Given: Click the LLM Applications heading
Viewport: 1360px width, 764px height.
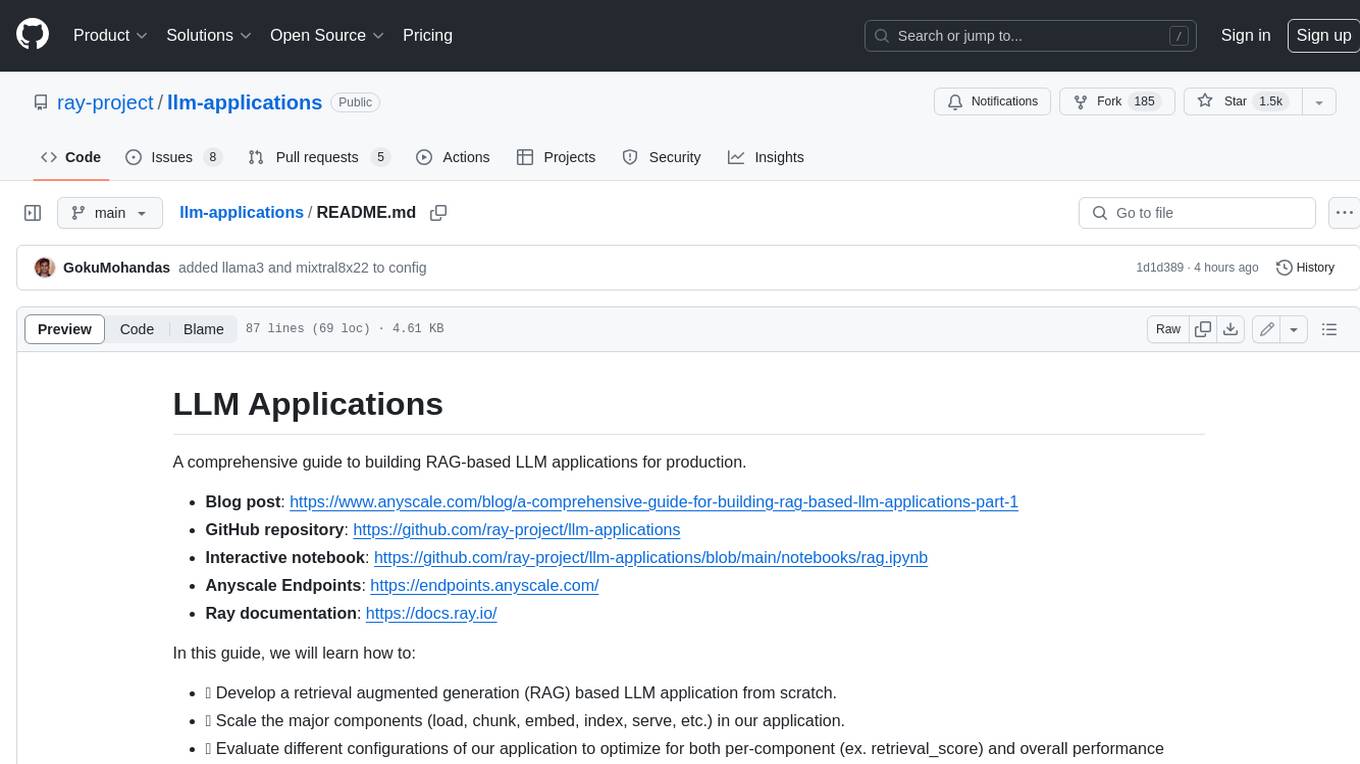Looking at the screenshot, I should [308, 404].
